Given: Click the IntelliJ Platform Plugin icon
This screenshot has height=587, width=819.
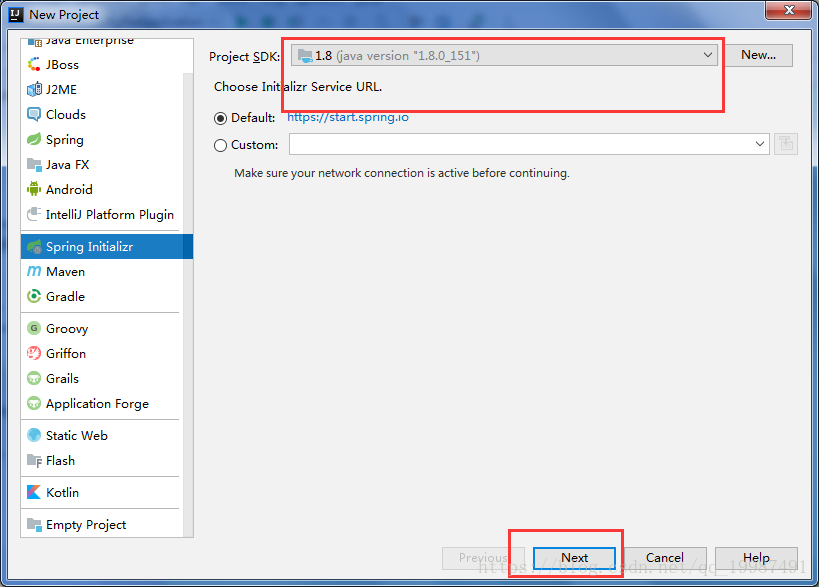Looking at the screenshot, I should point(34,214).
